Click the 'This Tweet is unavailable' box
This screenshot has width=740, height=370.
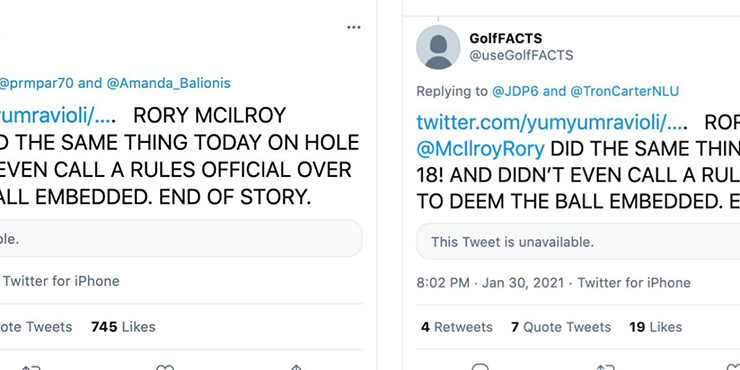pyautogui.click(x=578, y=242)
